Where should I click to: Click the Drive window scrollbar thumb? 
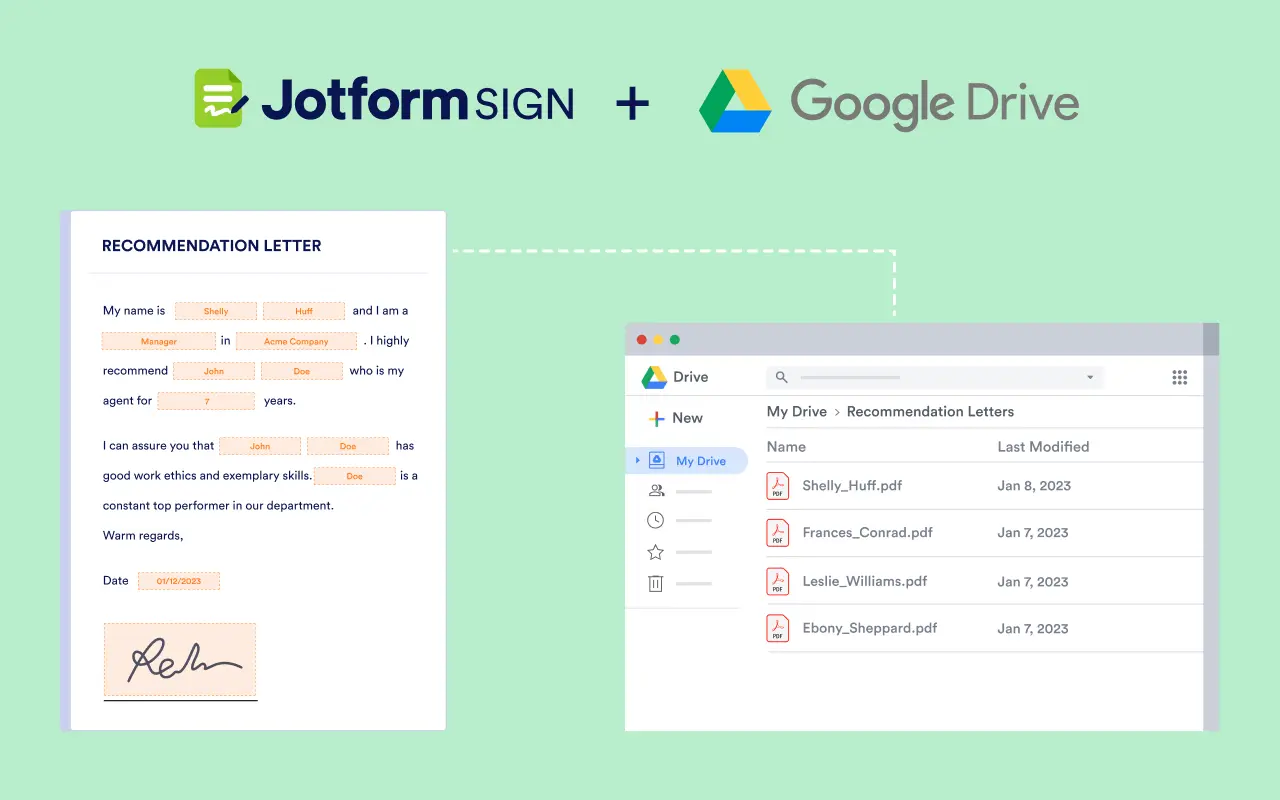point(1211,340)
